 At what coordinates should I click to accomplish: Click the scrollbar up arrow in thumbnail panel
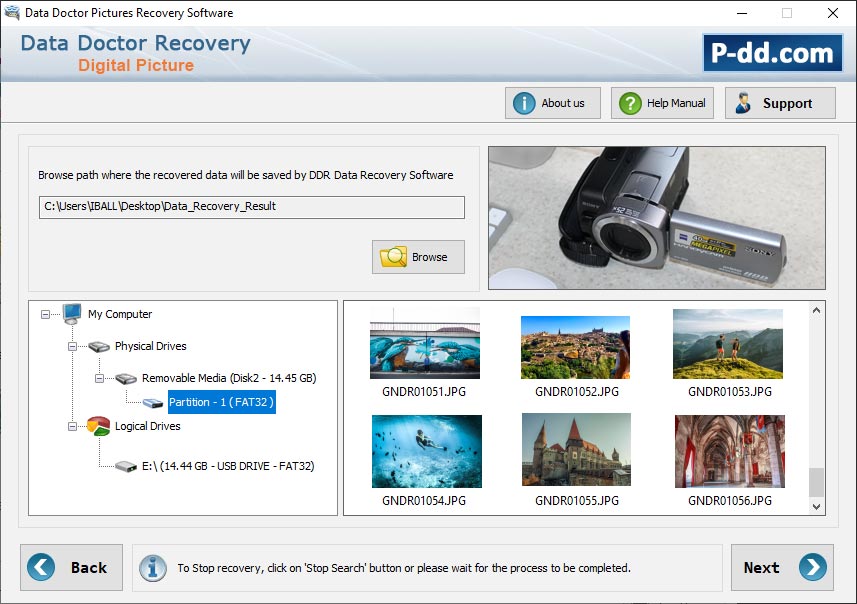tap(815, 309)
